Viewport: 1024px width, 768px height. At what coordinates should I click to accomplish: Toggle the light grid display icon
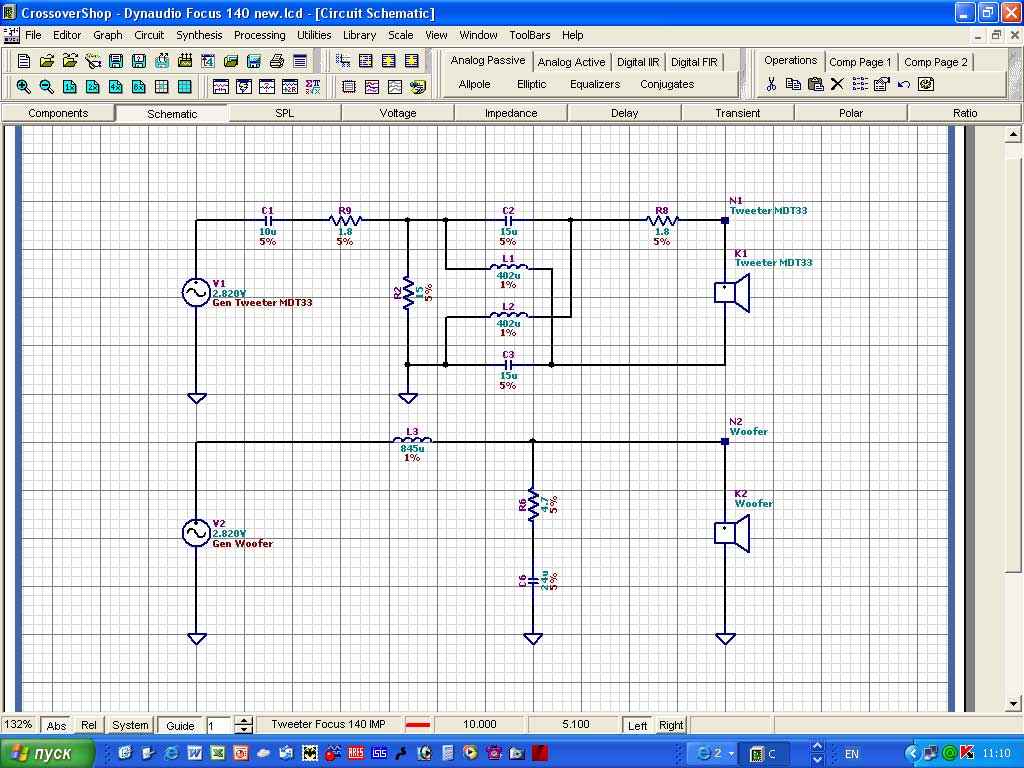(x=162, y=86)
